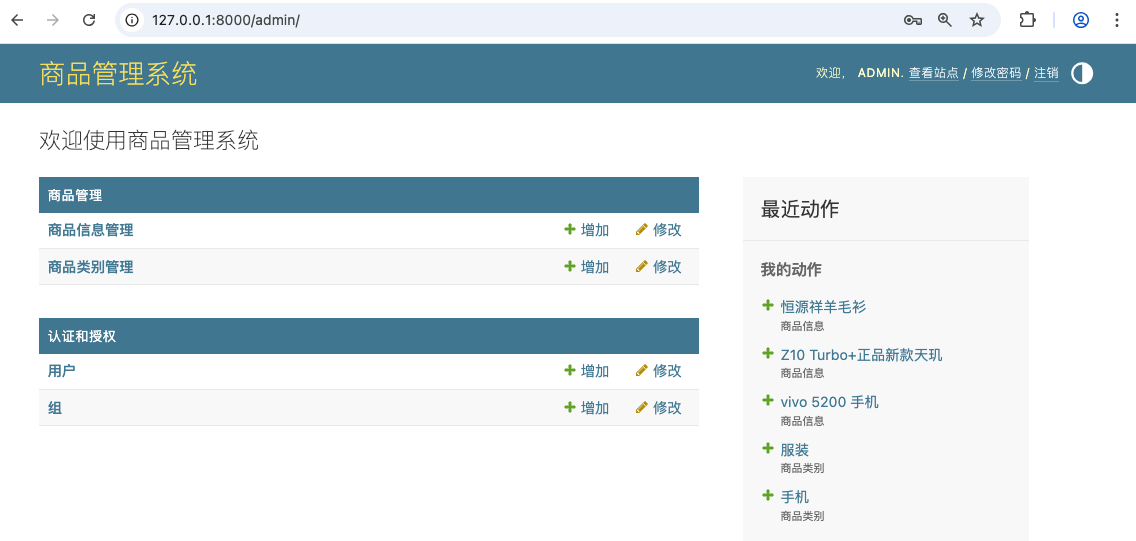Click the 查看站点 link
The height and width of the screenshot is (541, 1136).
coord(934,73)
